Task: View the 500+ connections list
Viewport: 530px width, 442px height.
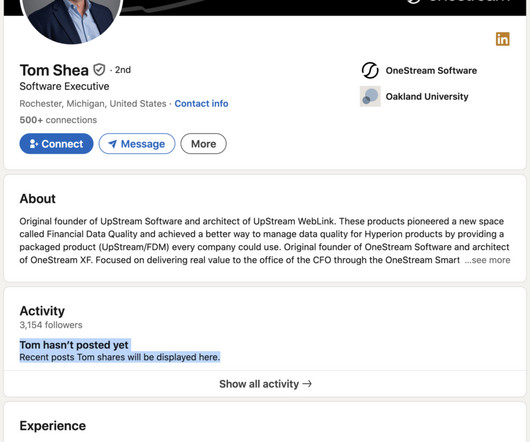Action: point(58,120)
